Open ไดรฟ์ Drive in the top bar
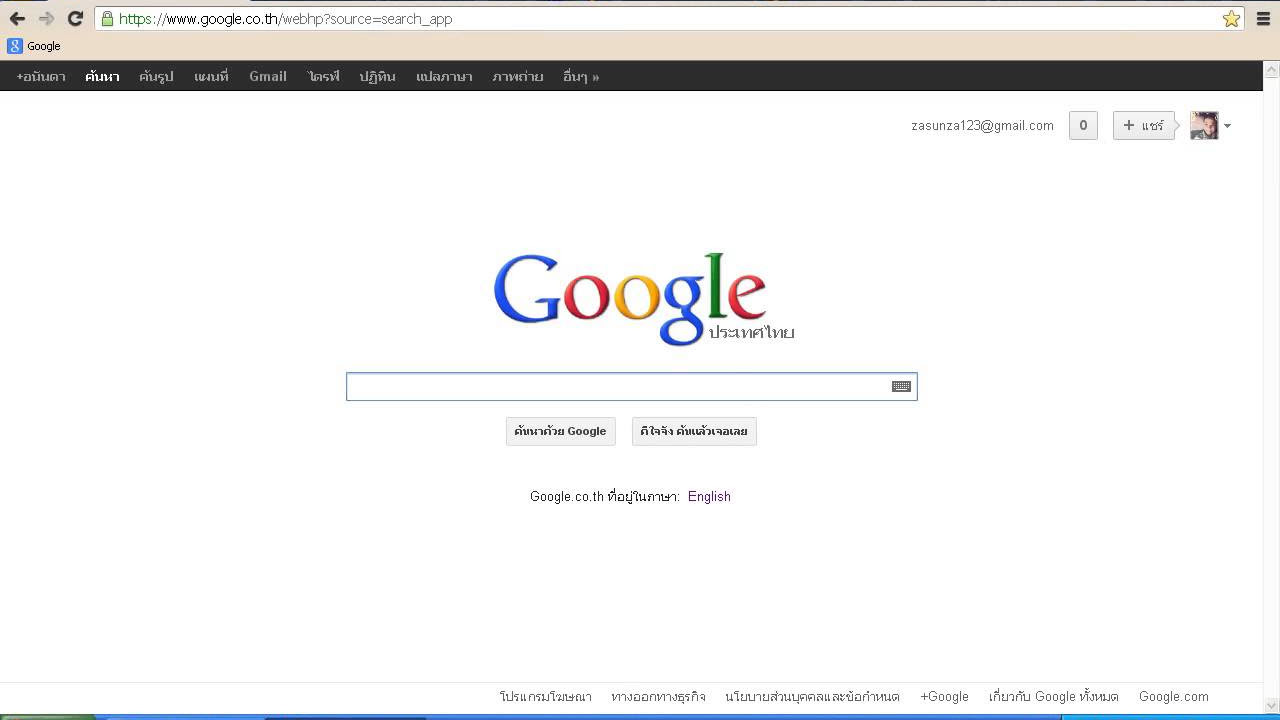1280x720 pixels. 324,76
